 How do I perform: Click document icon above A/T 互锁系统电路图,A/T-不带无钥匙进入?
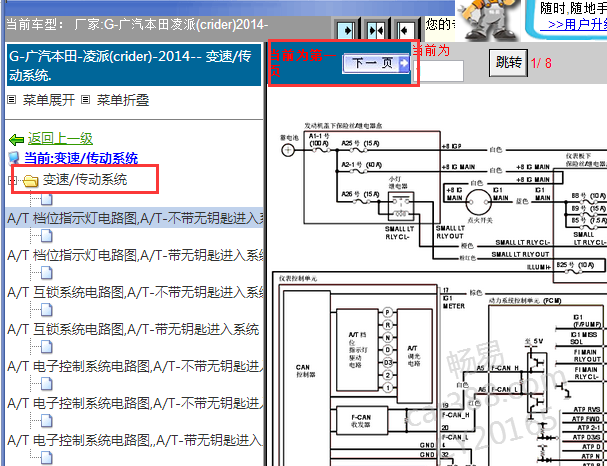46,273
